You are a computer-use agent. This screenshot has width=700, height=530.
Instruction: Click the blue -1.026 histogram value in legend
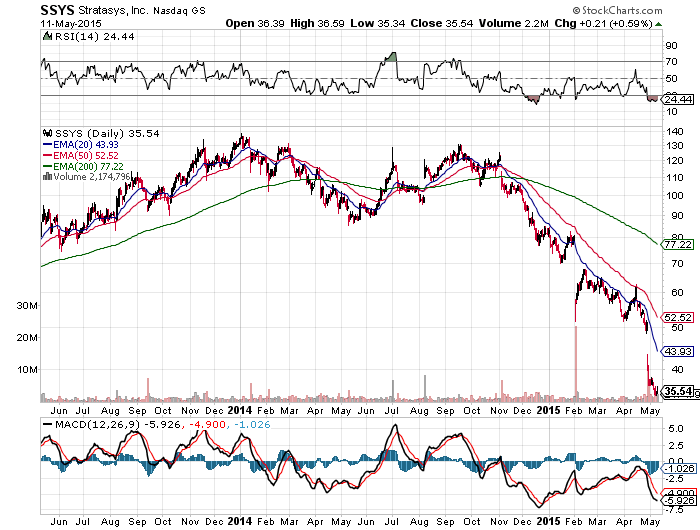coord(252,425)
